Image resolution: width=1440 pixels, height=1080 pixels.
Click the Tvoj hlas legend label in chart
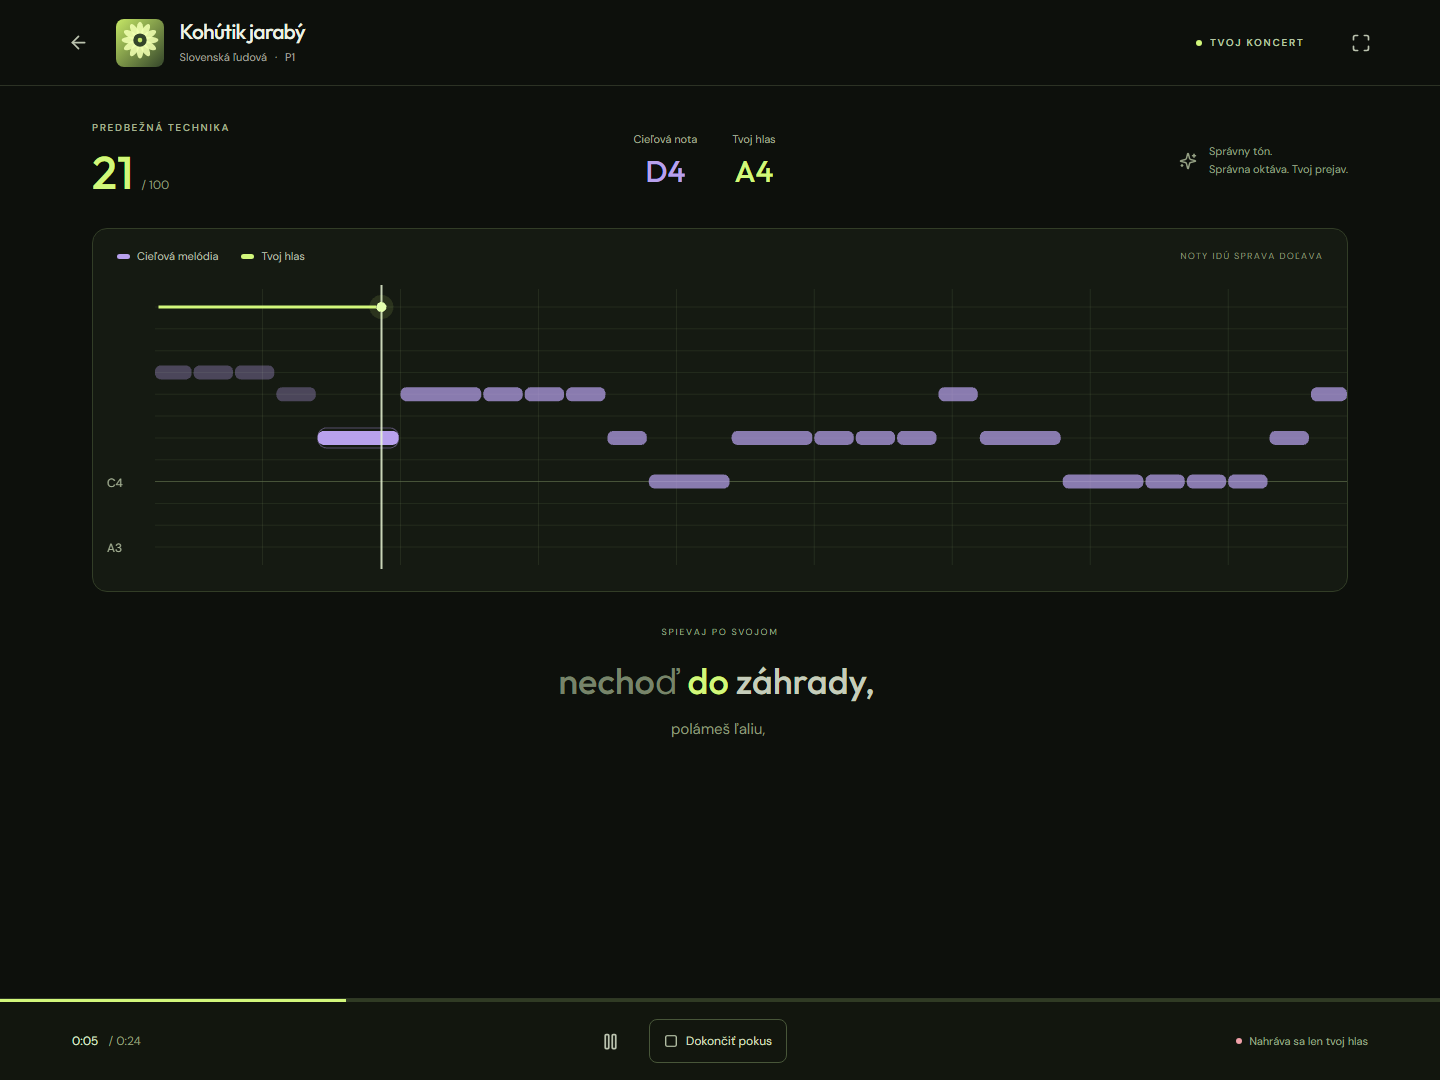[x=283, y=257]
